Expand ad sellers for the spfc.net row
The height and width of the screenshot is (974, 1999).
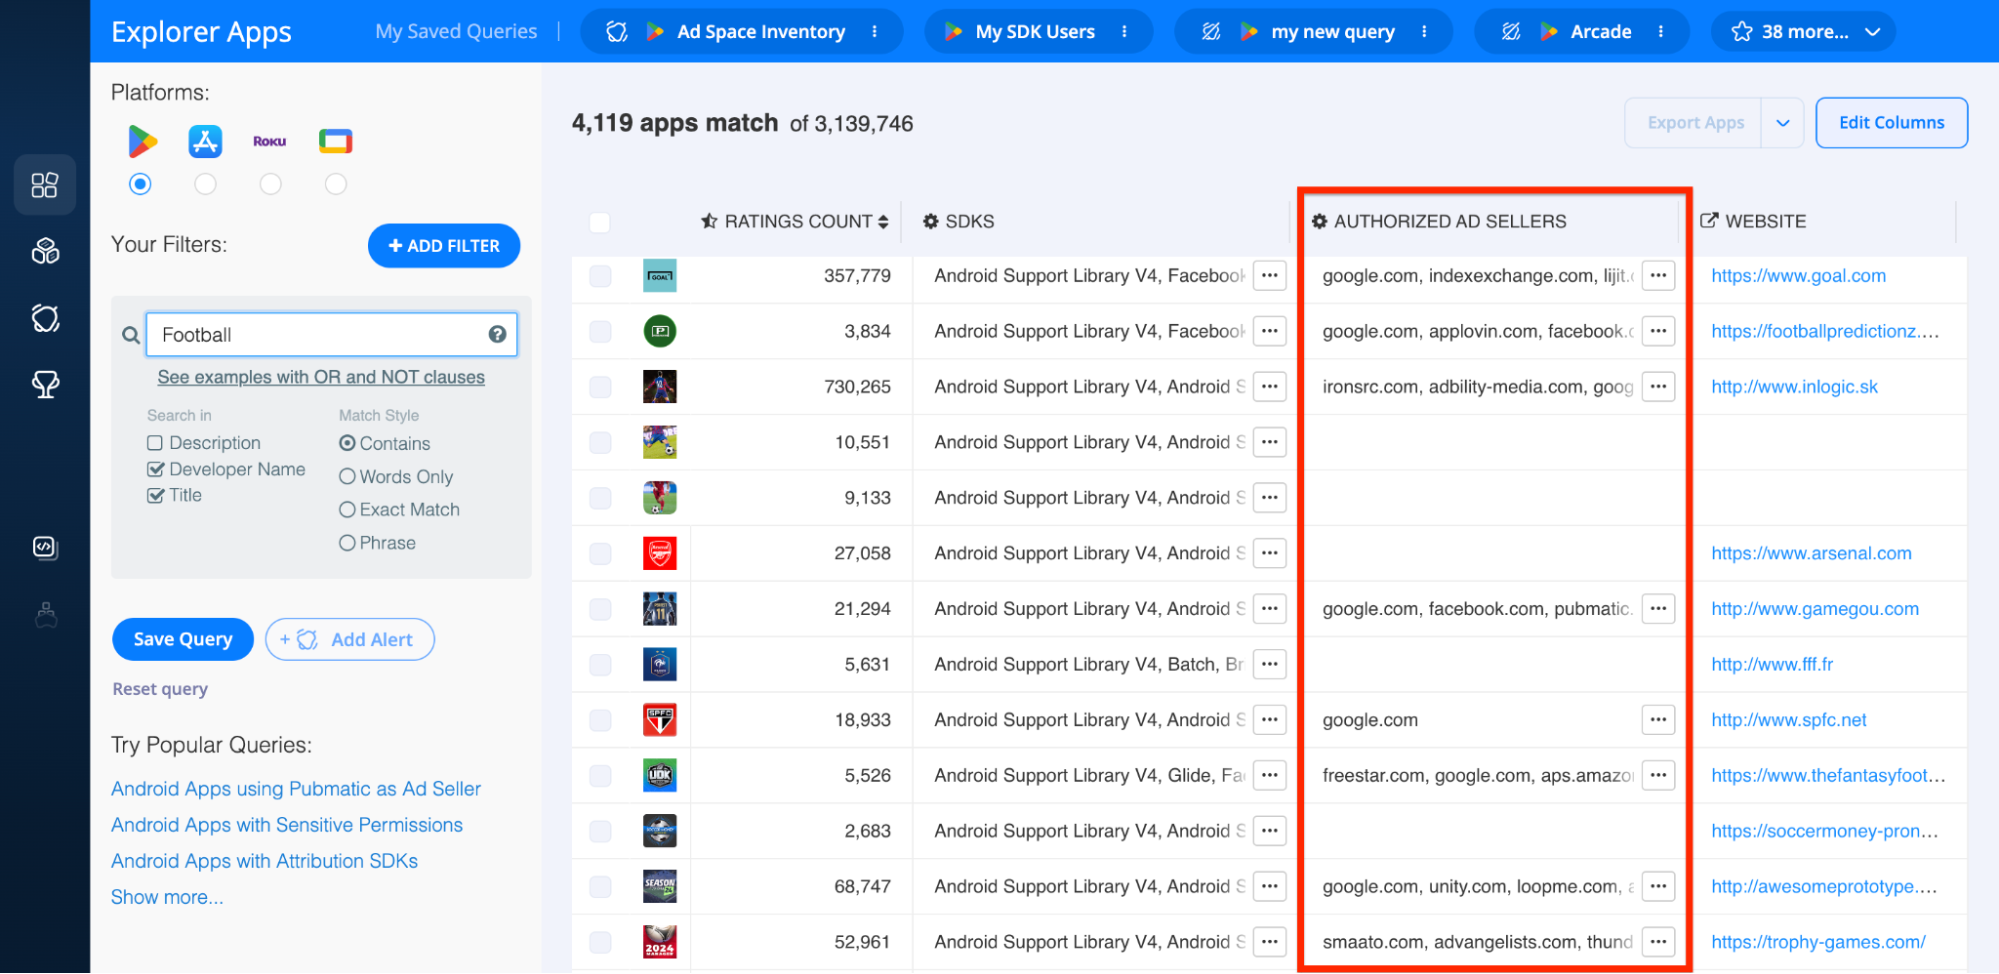click(x=1658, y=720)
